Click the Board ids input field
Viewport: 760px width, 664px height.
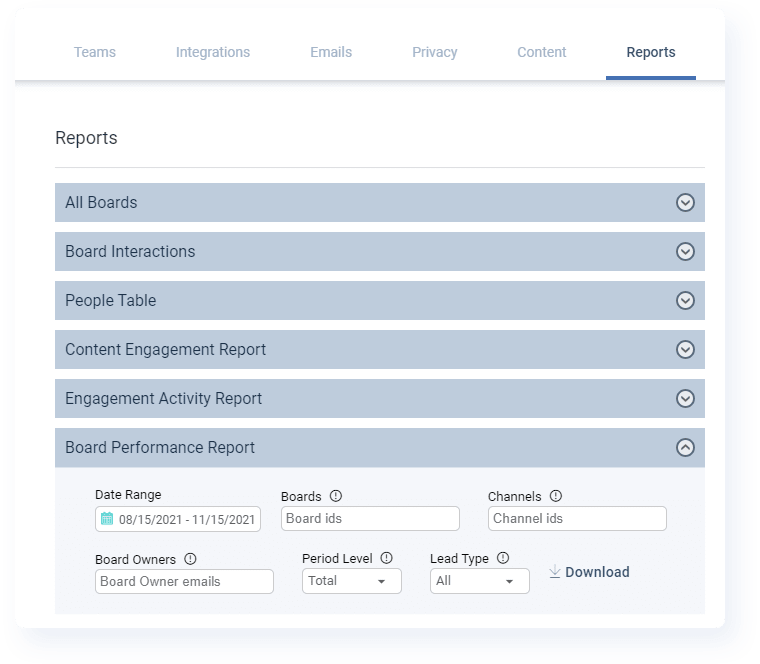click(x=370, y=518)
